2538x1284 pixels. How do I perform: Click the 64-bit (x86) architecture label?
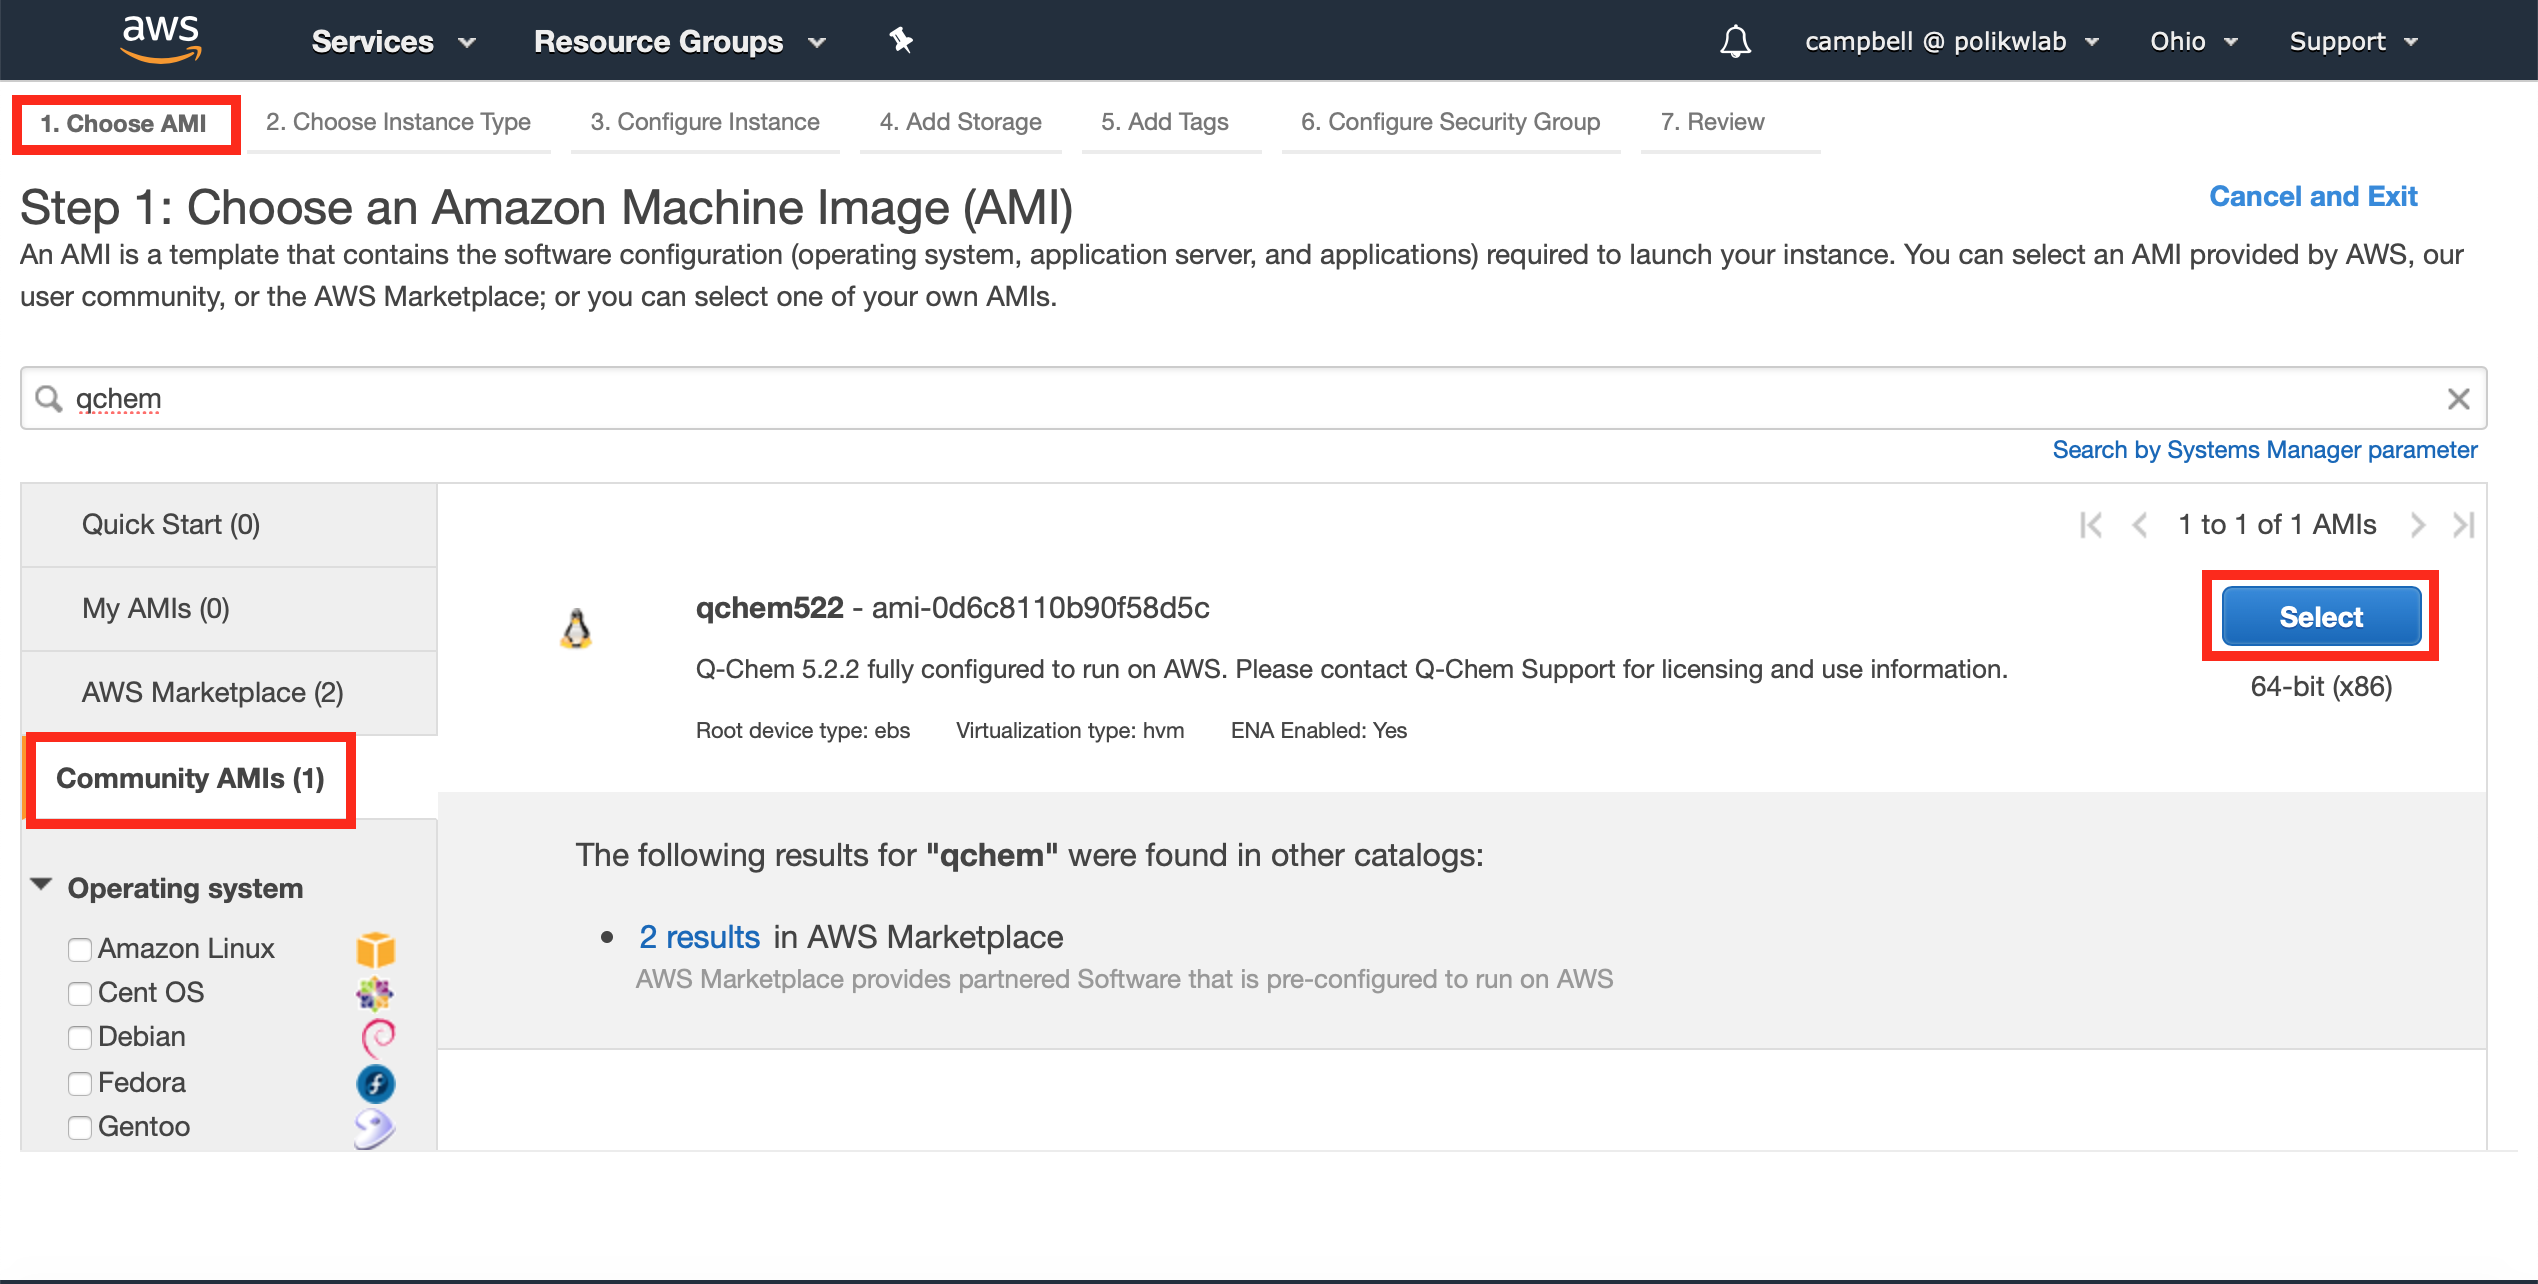(x=2321, y=687)
